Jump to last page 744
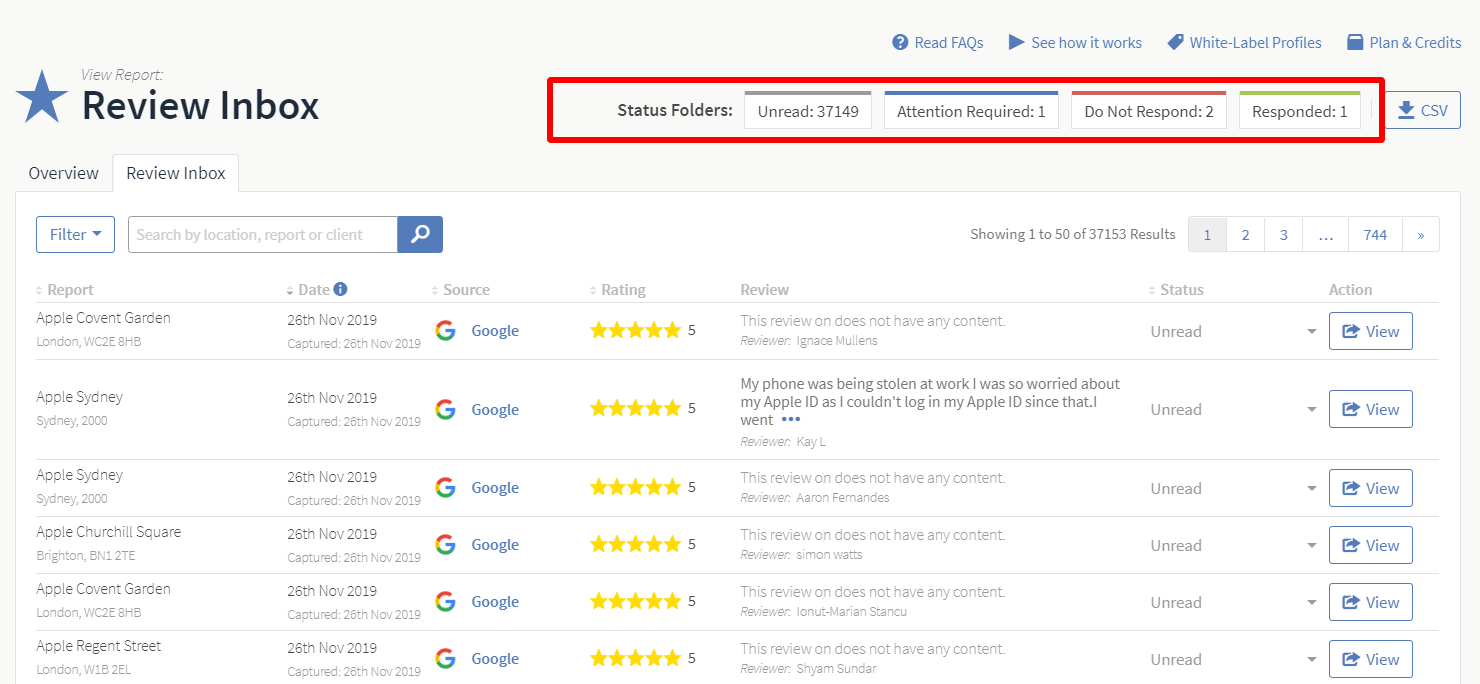This screenshot has height=684, width=1480. [x=1375, y=234]
